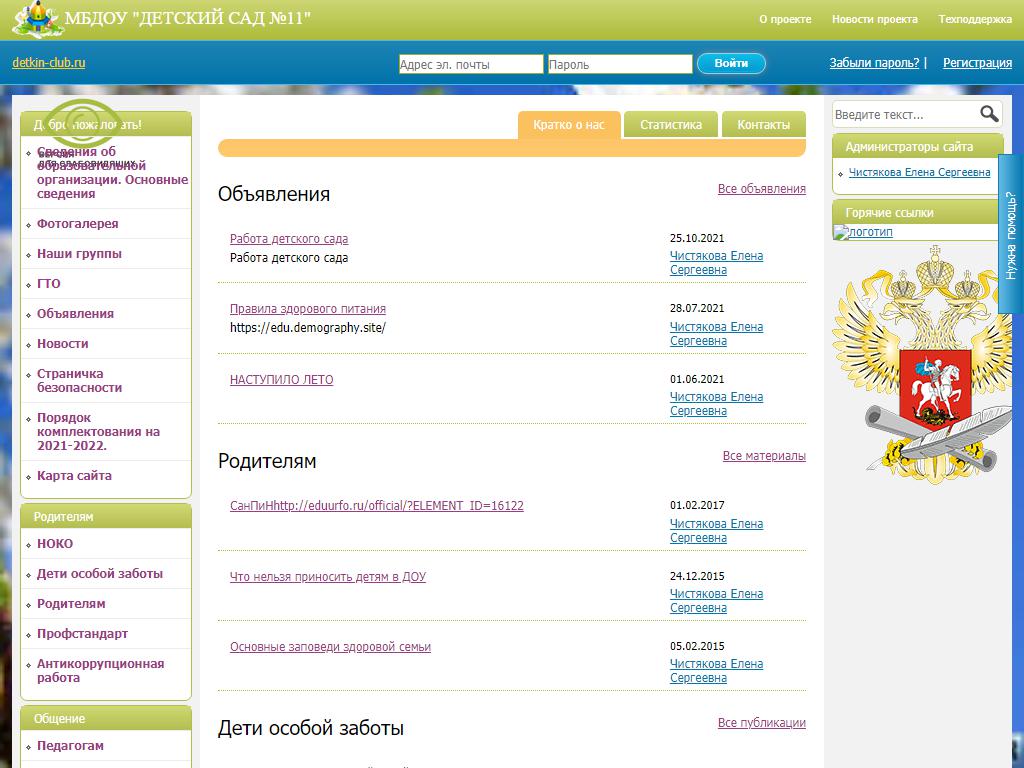
Task: Click the site search text field
Action: pos(903,114)
